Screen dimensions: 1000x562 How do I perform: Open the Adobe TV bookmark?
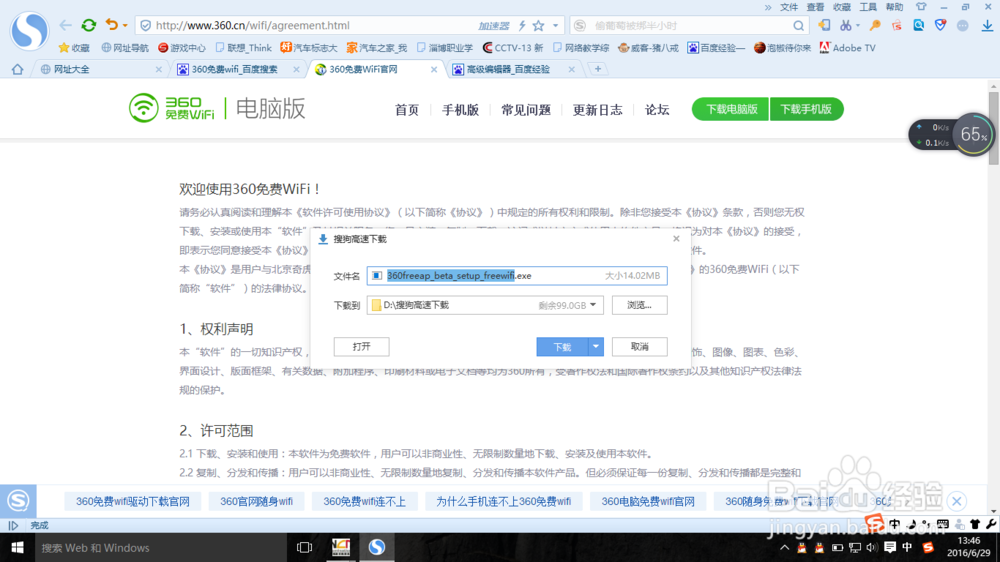(848, 48)
